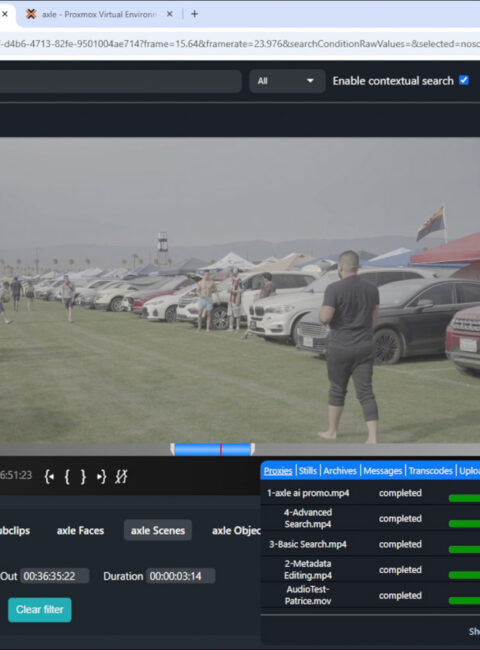The height and width of the screenshot is (650, 480).
Task: Click the browser address bar URL
Action: 240,44
